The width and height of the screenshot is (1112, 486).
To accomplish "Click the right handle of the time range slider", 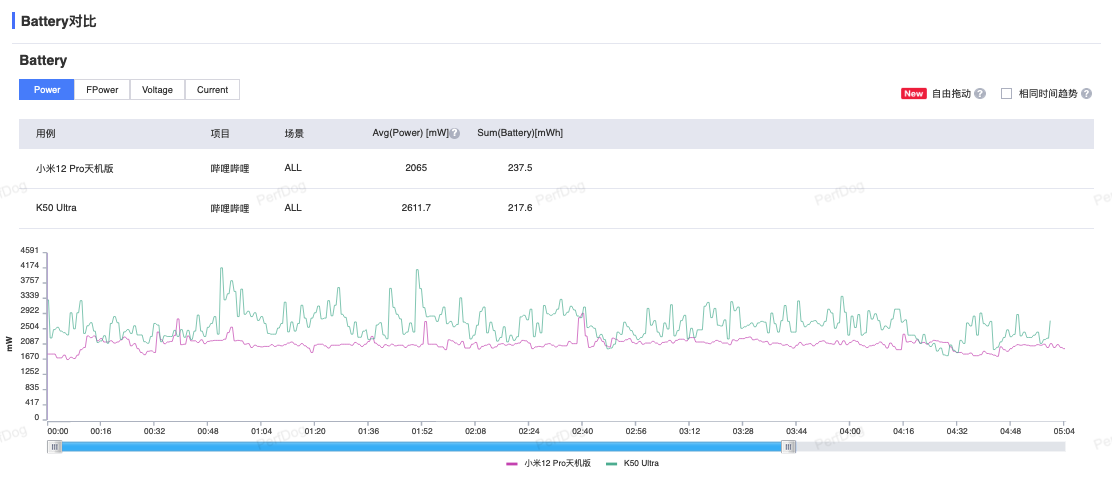I will coord(789,447).
